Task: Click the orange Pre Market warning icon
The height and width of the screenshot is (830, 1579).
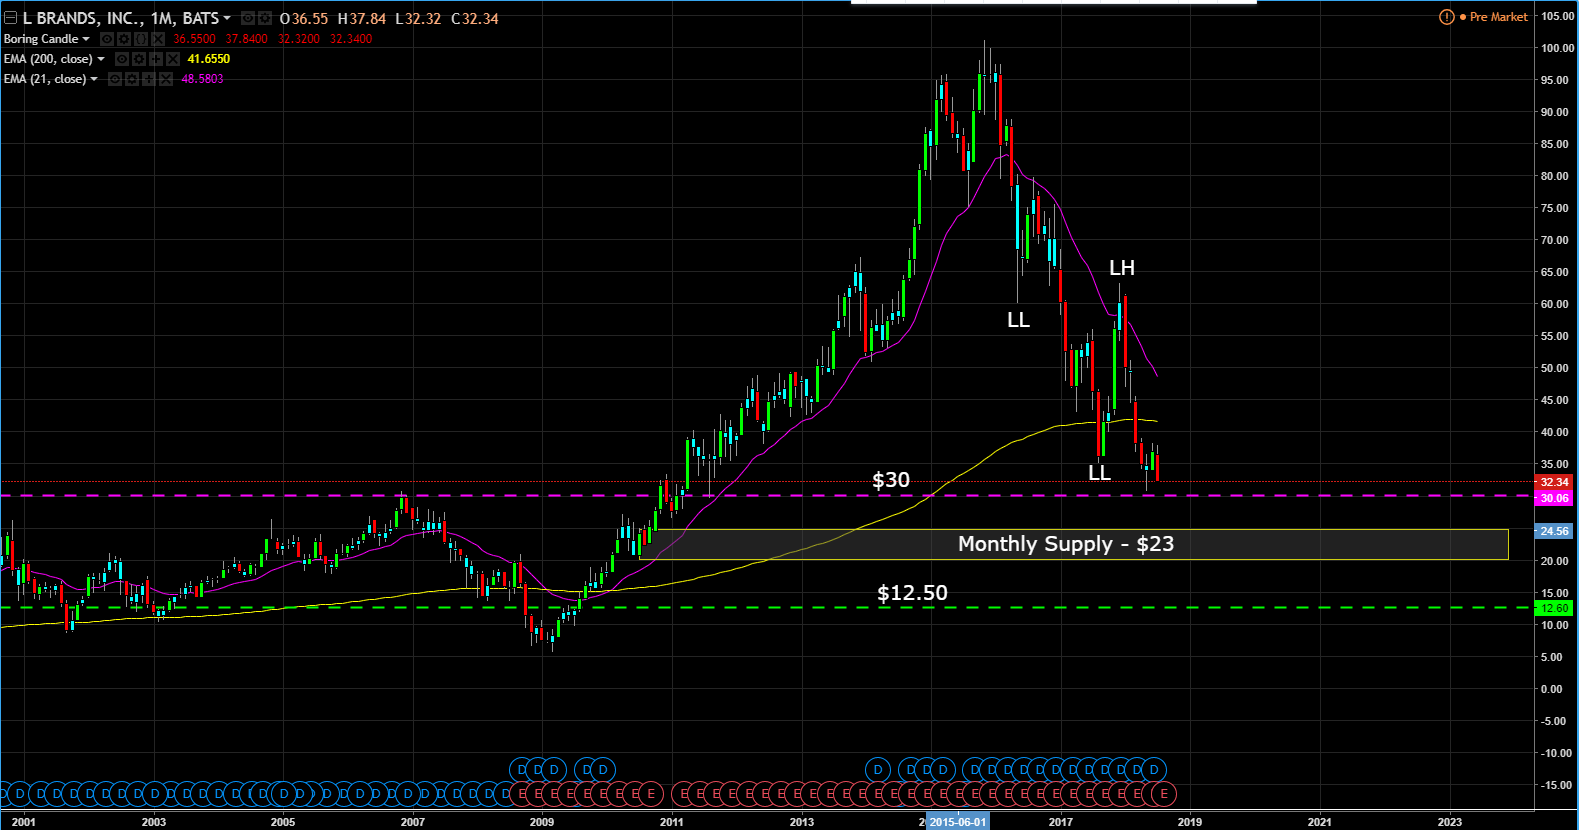Action: [x=1446, y=17]
